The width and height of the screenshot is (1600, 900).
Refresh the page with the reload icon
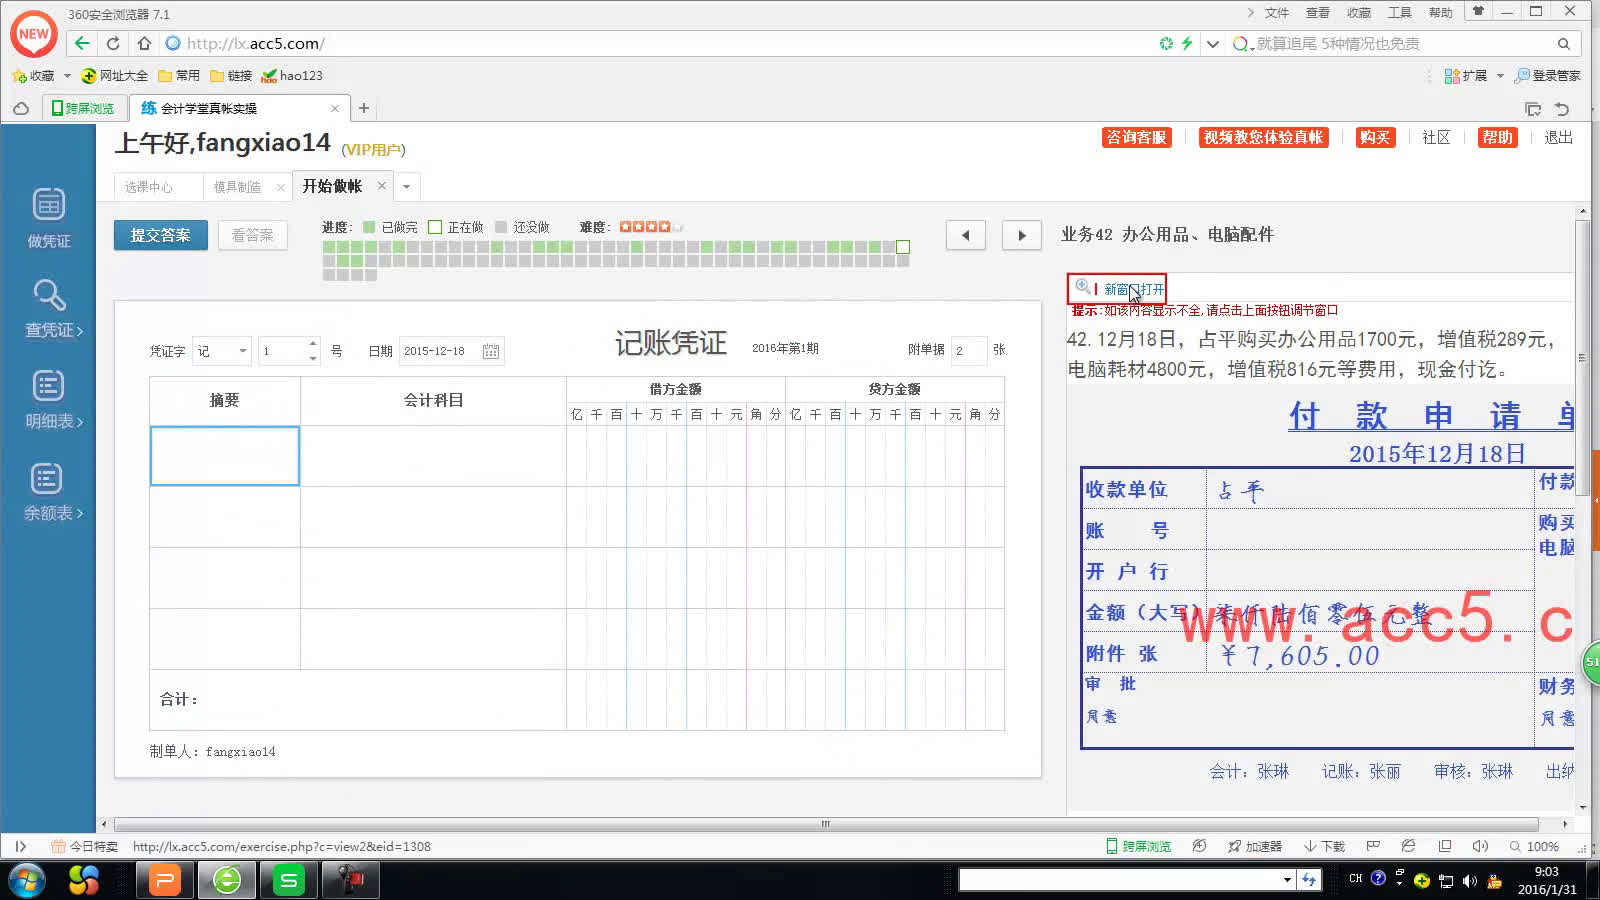click(113, 43)
